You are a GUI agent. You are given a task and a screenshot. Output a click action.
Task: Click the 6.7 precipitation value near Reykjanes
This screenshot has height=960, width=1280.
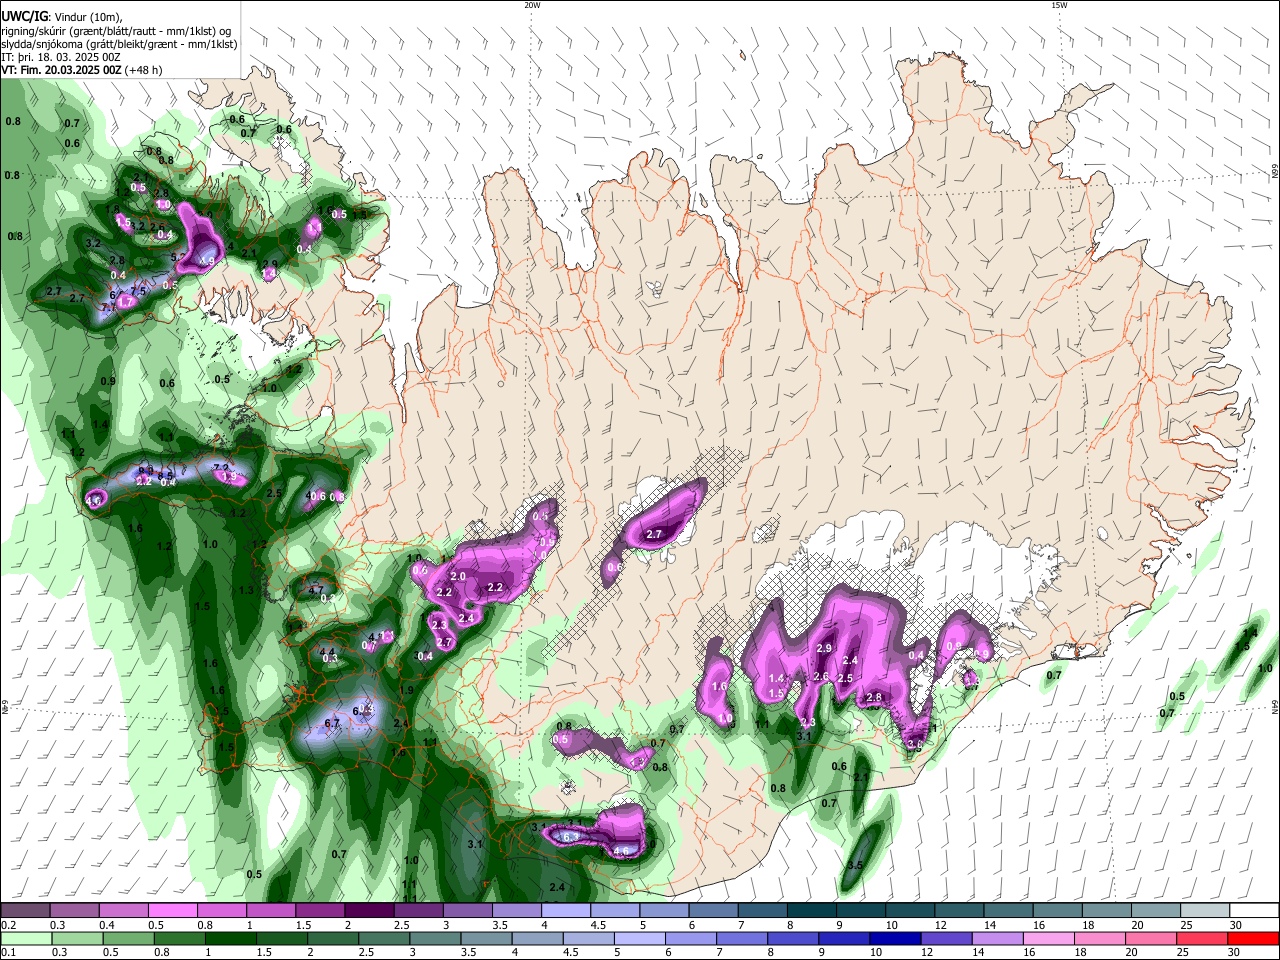pyautogui.click(x=334, y=723)
